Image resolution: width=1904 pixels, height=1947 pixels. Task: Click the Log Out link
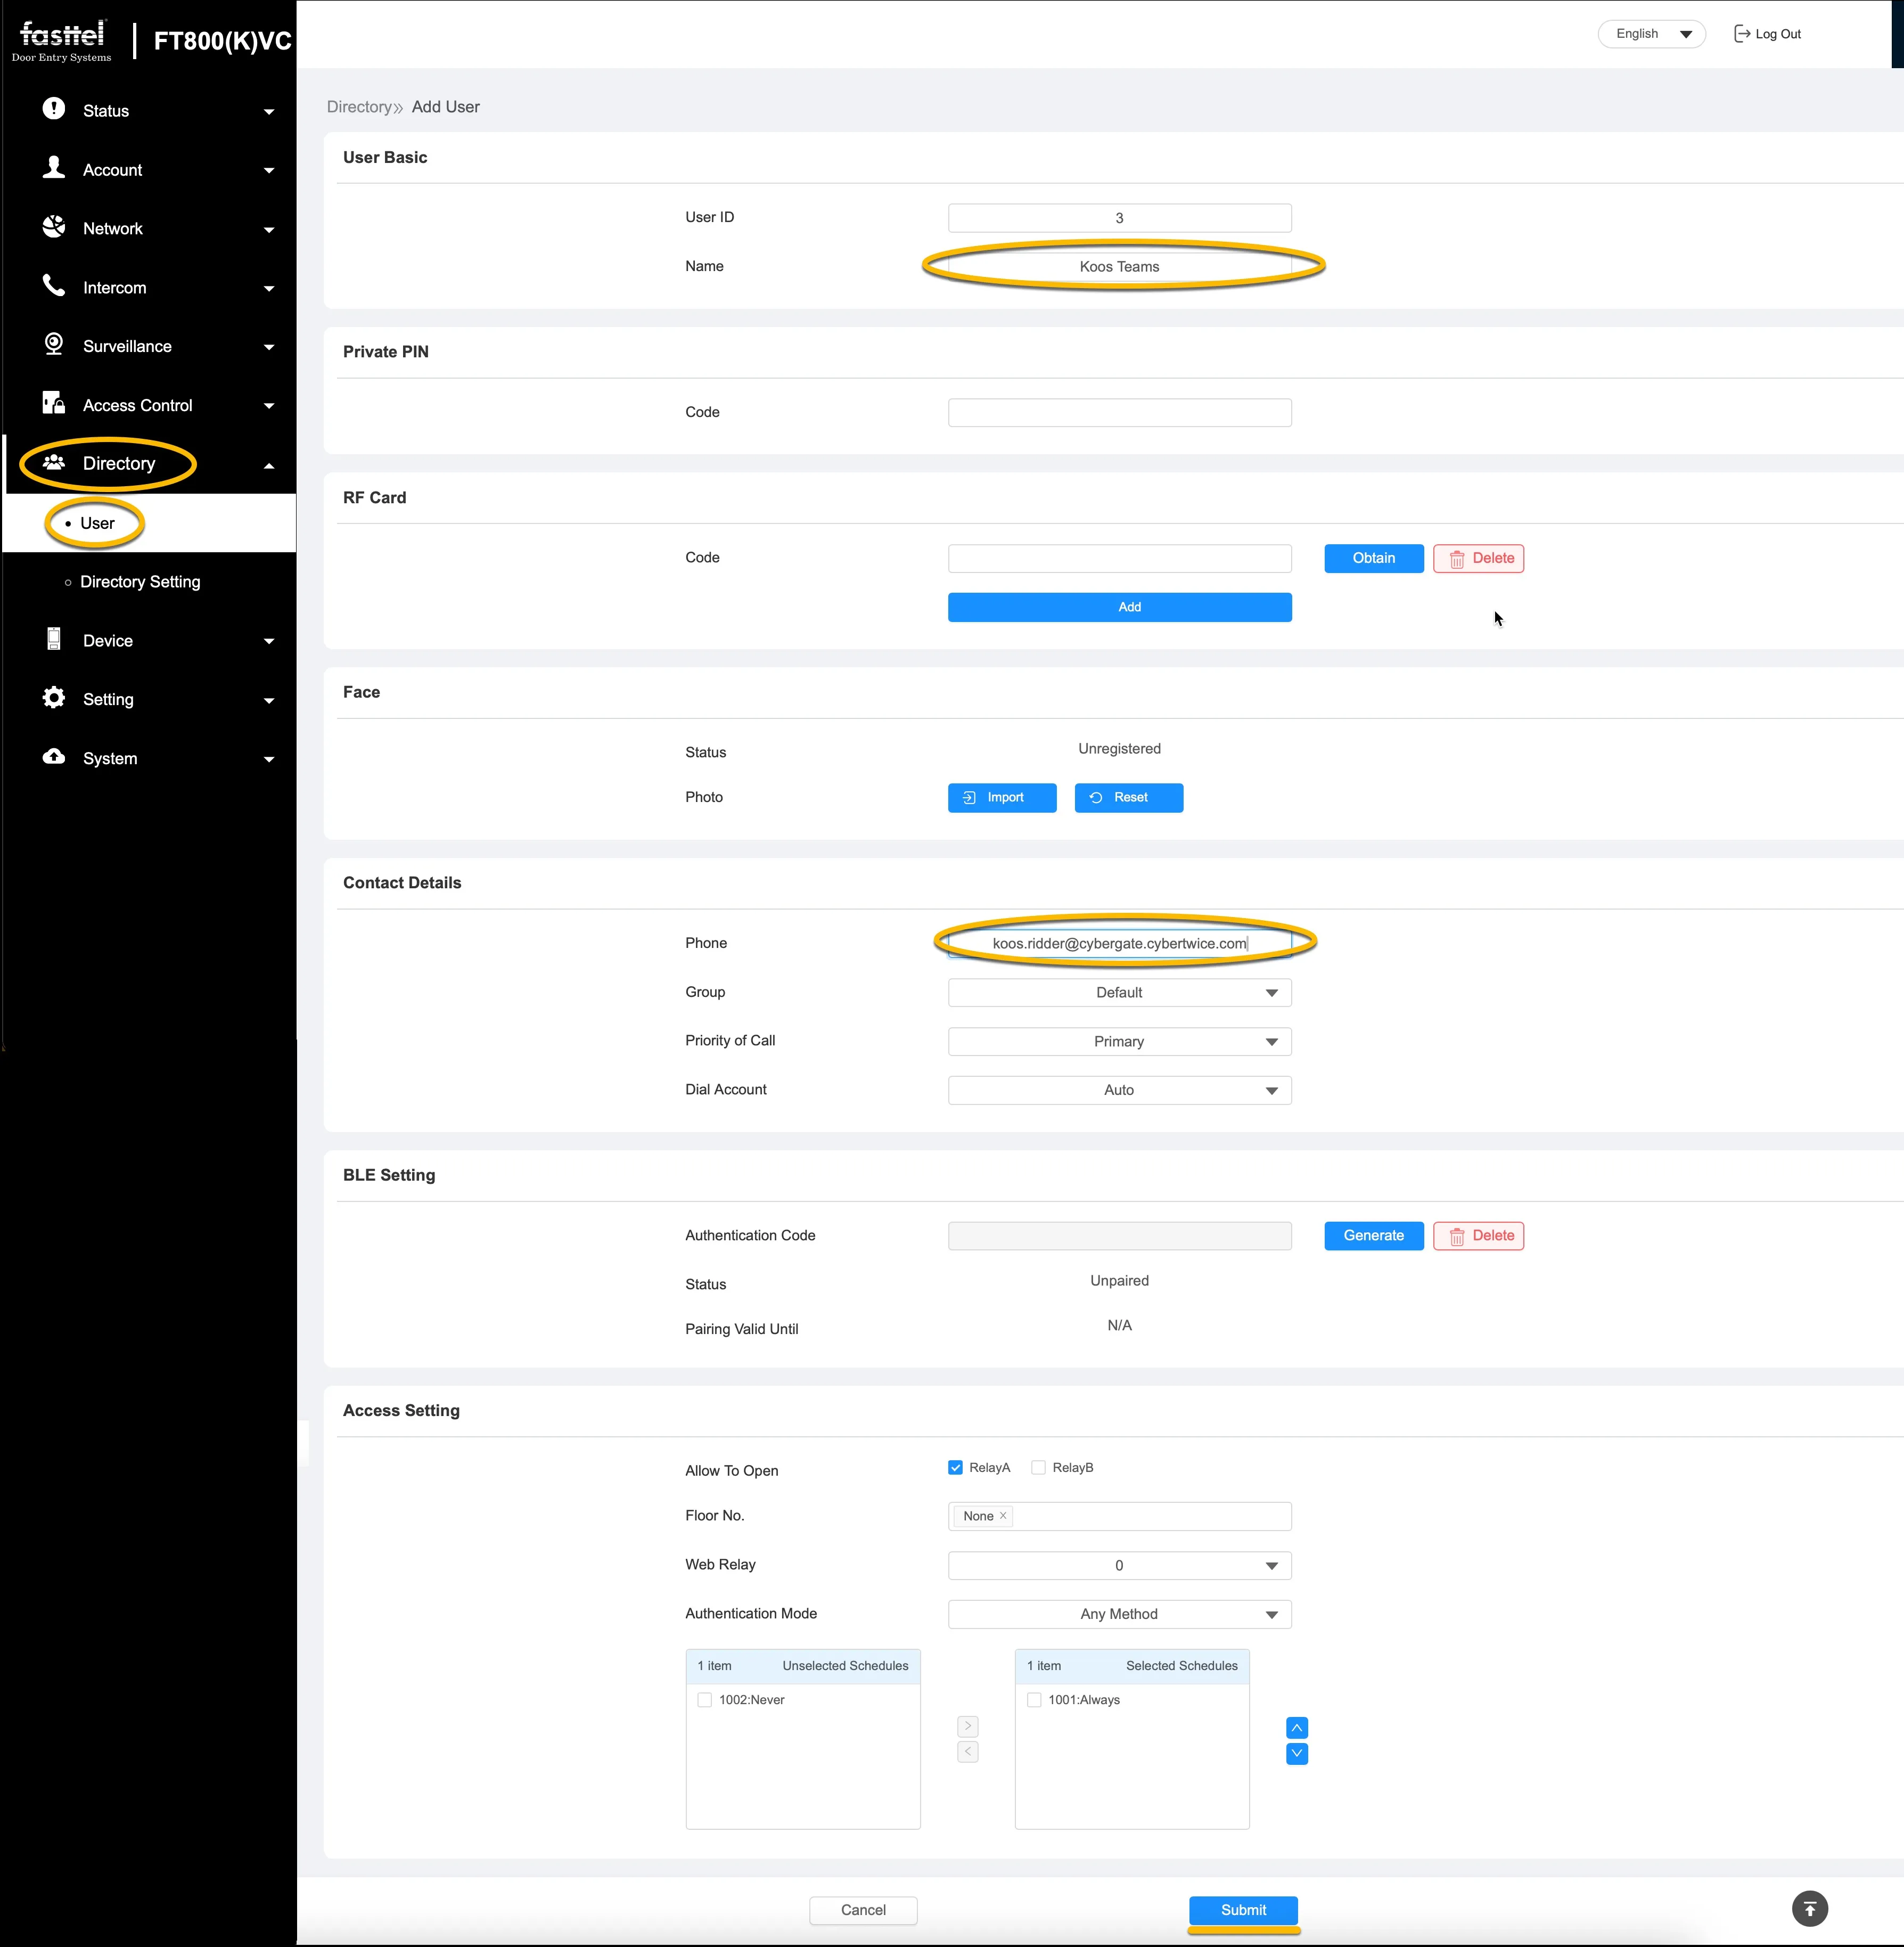(1767, 34)
